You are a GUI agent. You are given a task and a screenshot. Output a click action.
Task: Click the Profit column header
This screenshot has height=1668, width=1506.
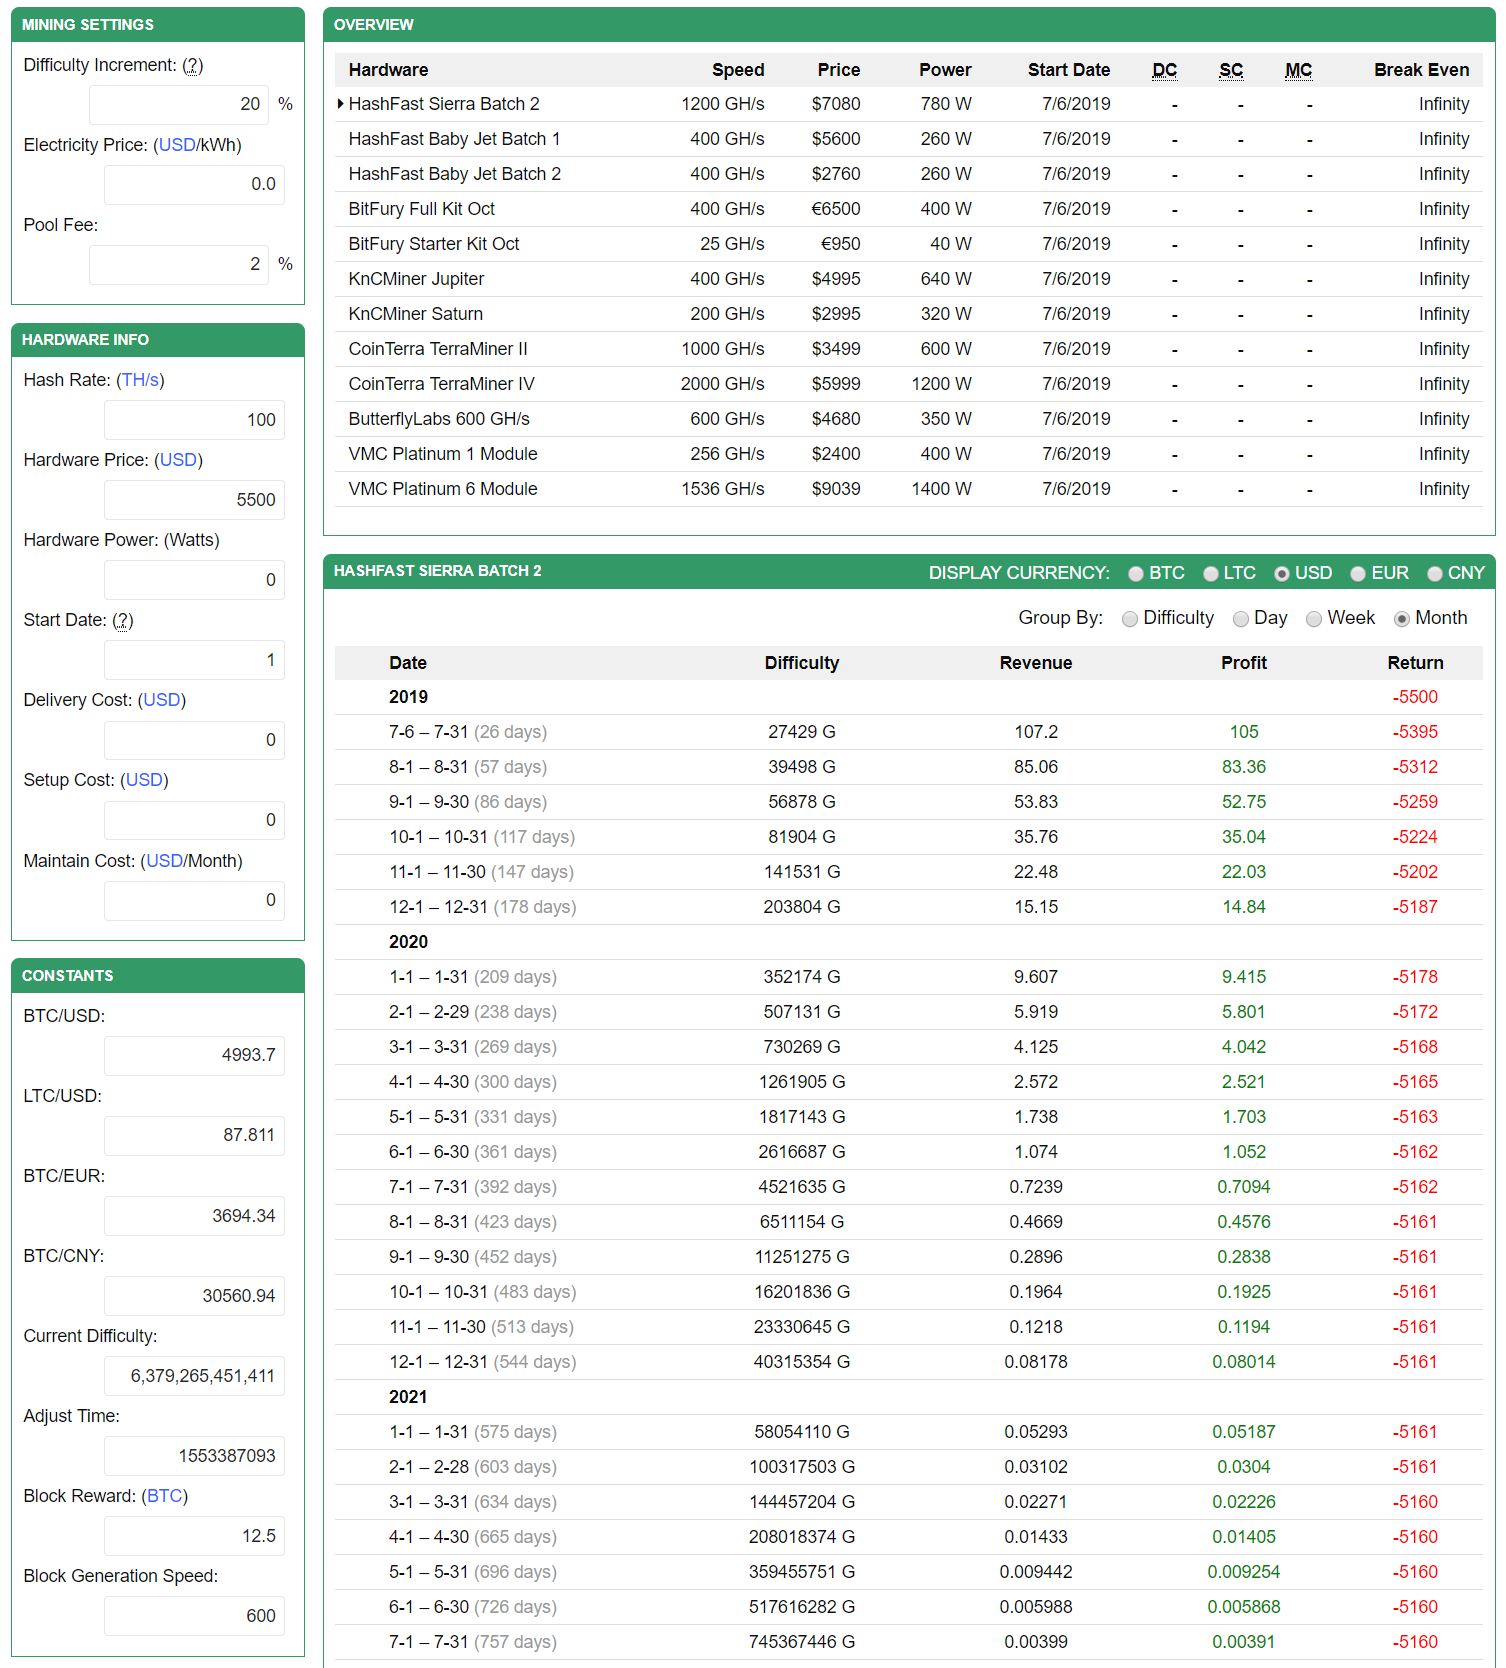coord(1244,663)
